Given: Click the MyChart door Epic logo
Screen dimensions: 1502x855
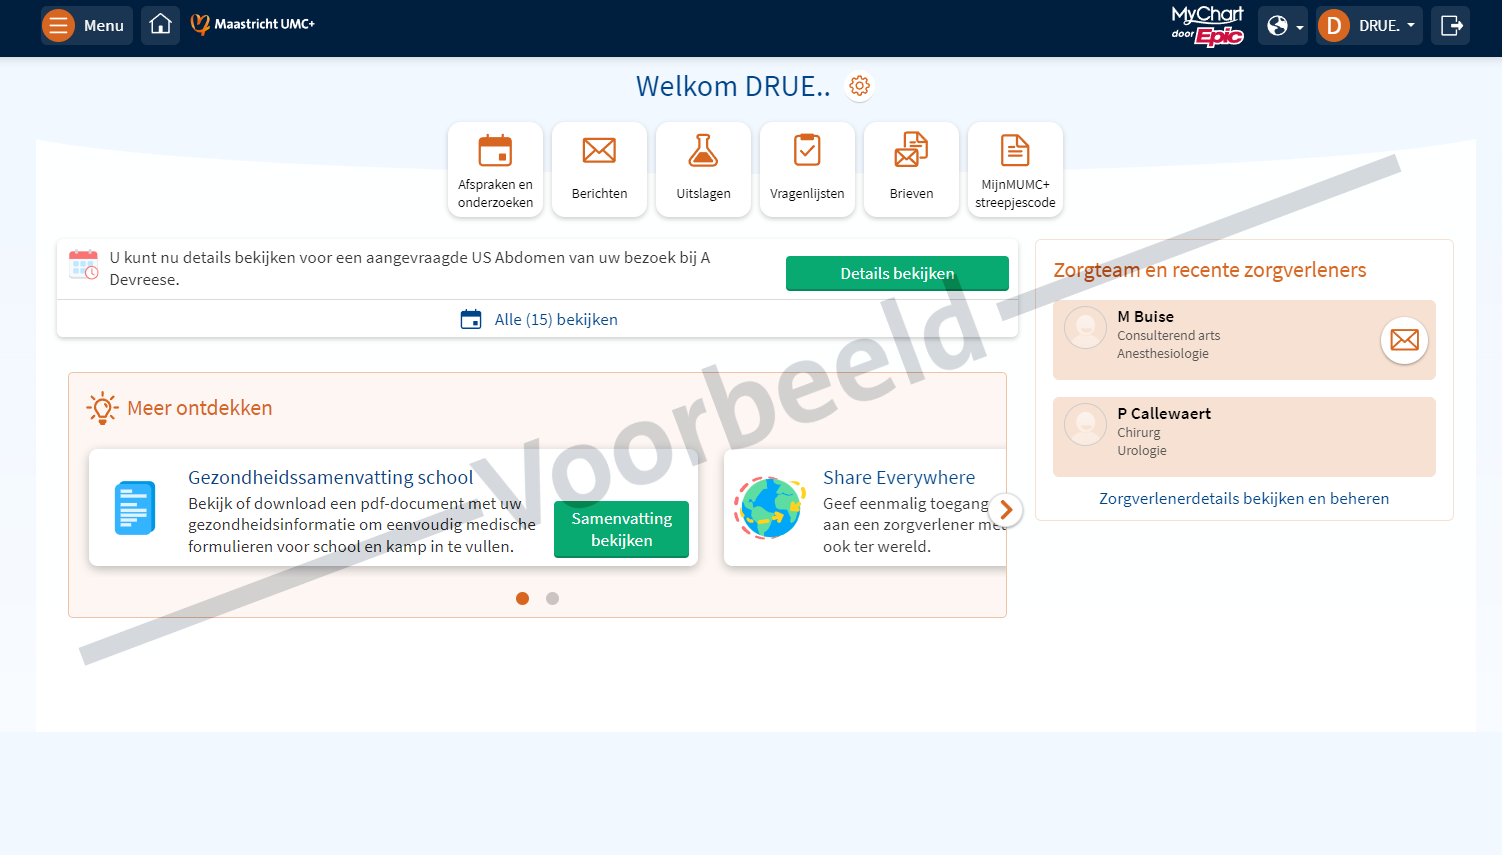Looking at the screenshot, I should [x=1207, y=26].
